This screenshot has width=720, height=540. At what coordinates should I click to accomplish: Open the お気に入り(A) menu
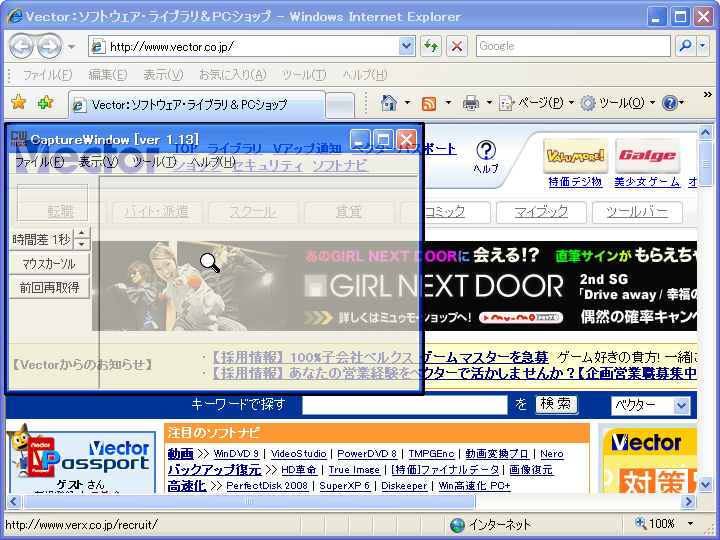click(x=232, y=74)
